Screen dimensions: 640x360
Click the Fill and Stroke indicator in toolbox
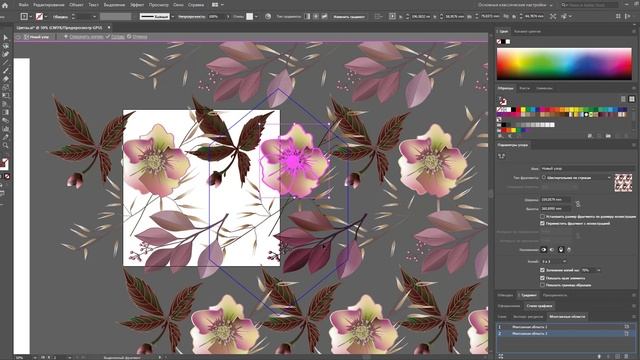pyautogui.click(x=4, y=164)
